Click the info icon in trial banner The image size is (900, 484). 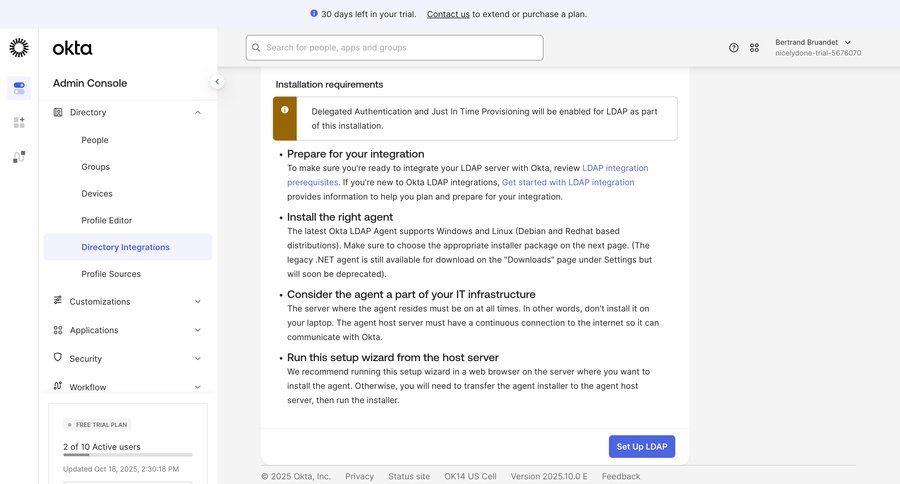pyautogui.click(x=313, y=13)
